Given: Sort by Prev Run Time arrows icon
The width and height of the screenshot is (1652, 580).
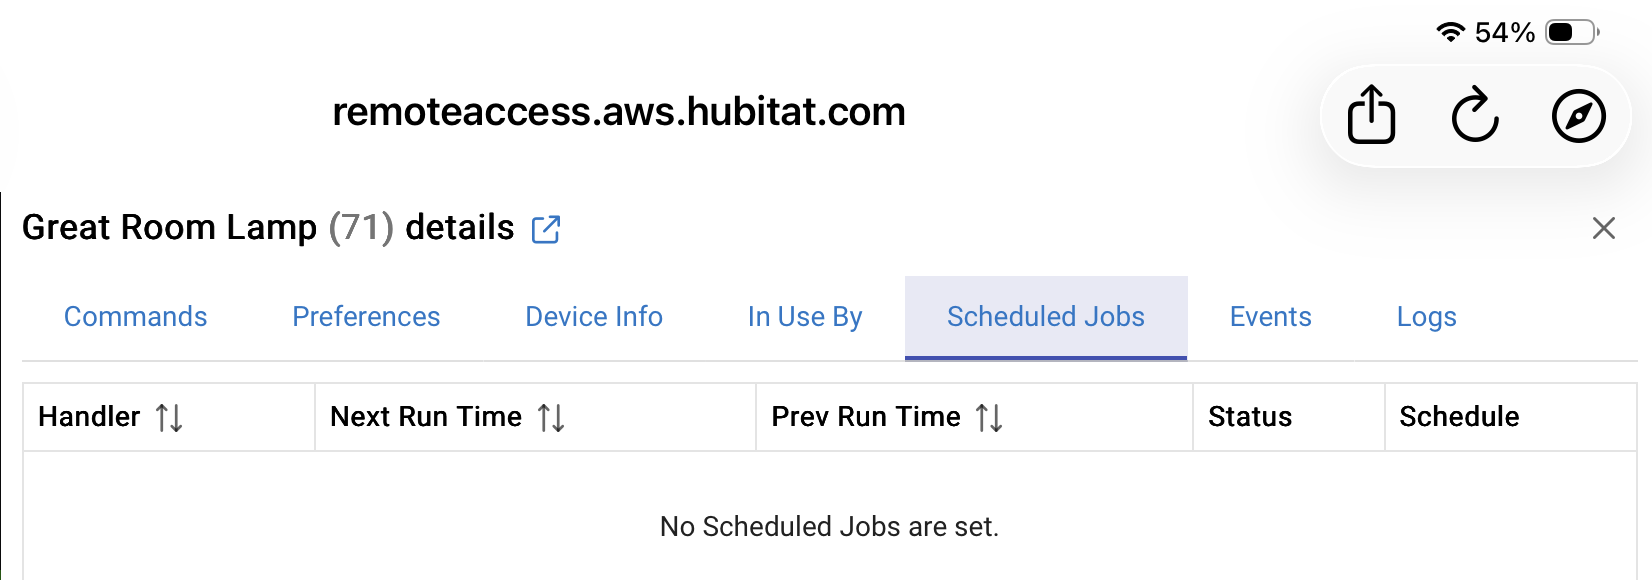Looking at the screenshot, I should [989, 417].
